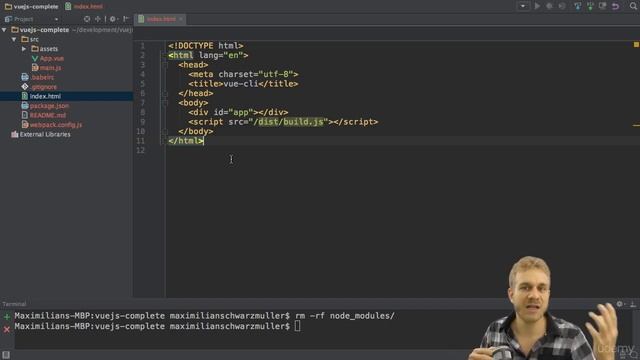Open README.md in project tree

(x=44, y=115)
